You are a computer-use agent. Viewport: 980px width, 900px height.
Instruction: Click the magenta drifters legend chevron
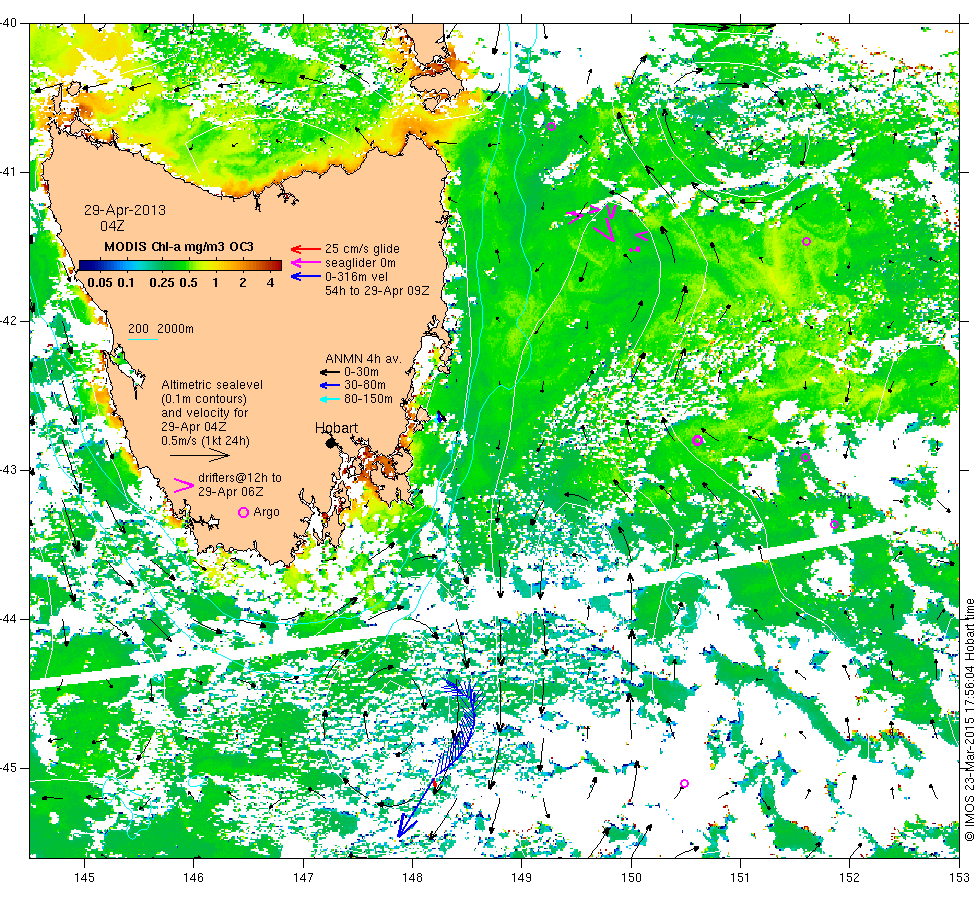tap(184, 485)
